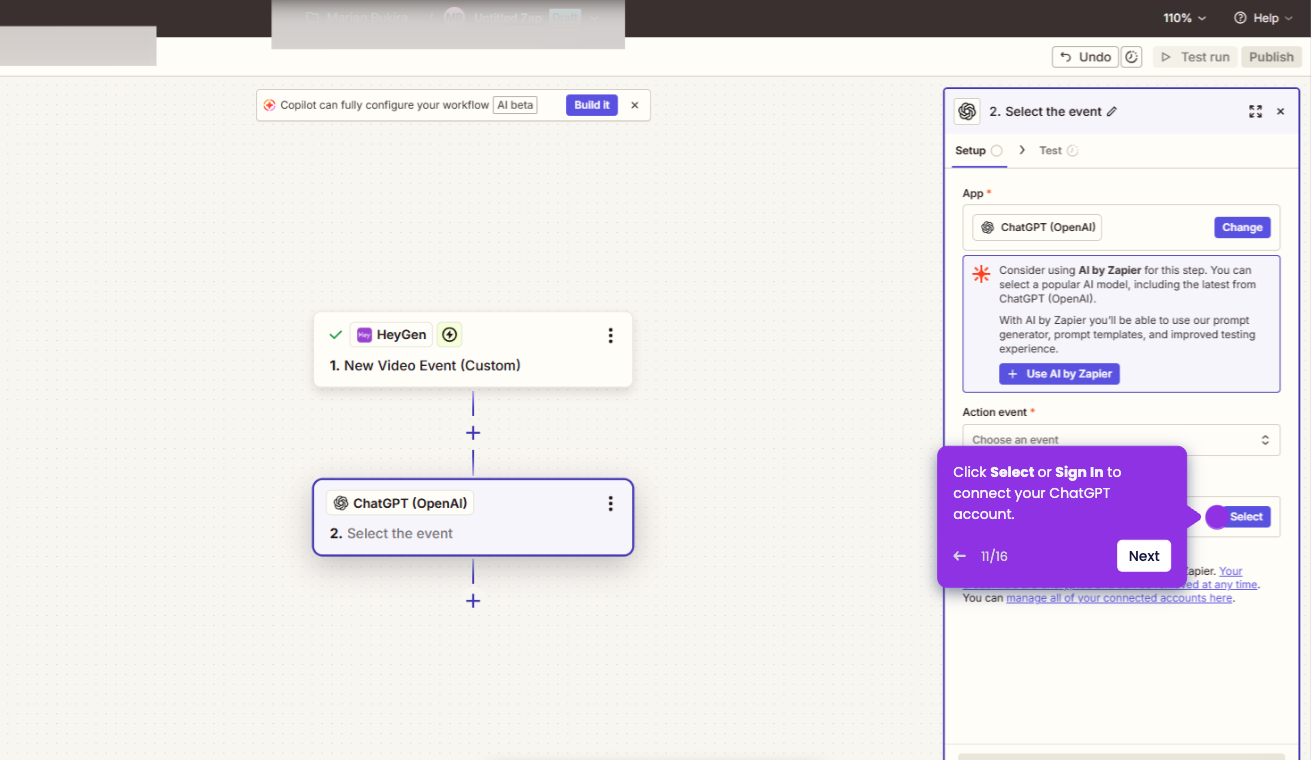Click the '2. Select the event' text in the ChatGPT step
This screenshot has width=1311, height=760.
coord(391,534)
